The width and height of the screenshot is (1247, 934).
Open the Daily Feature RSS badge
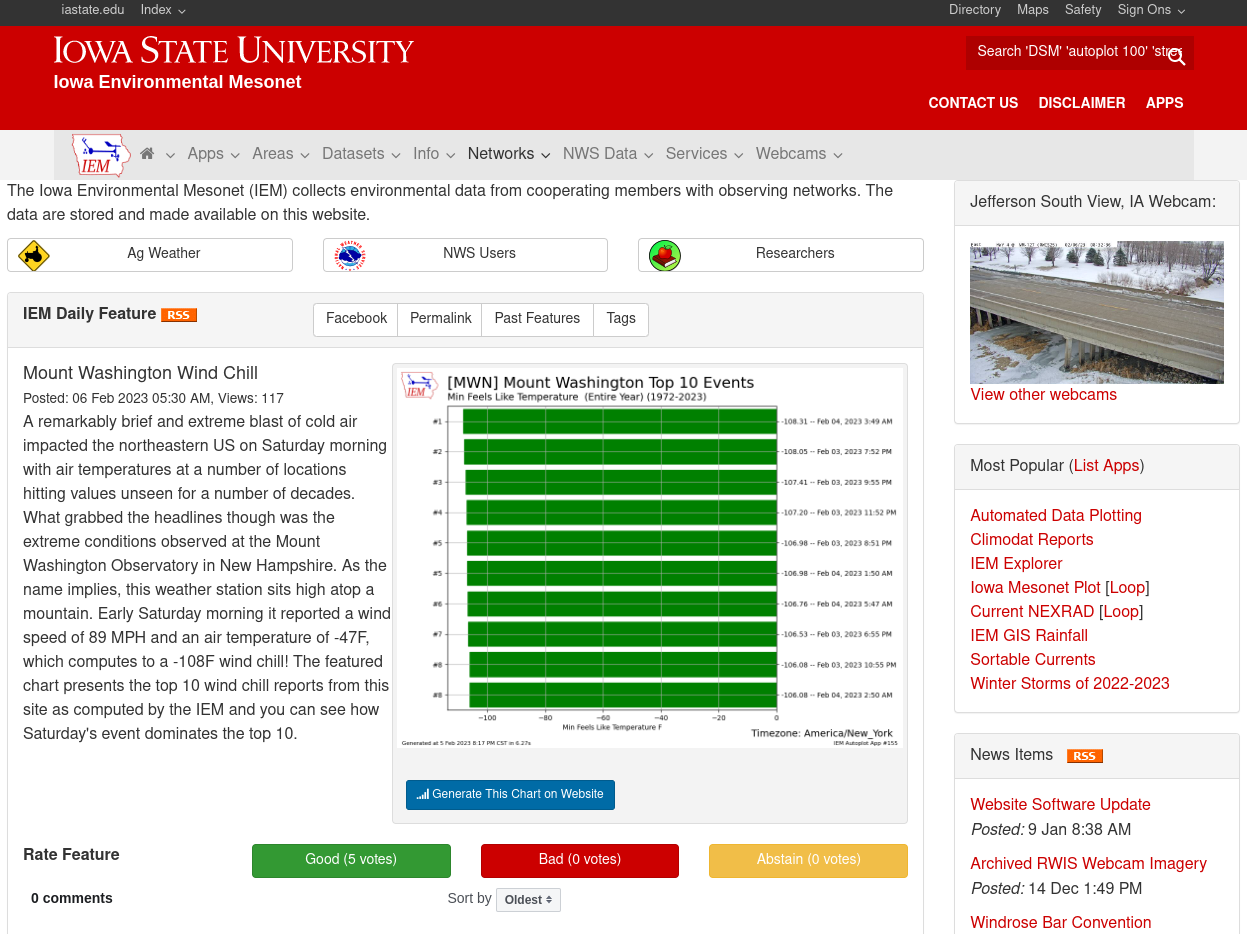point(179,315)
